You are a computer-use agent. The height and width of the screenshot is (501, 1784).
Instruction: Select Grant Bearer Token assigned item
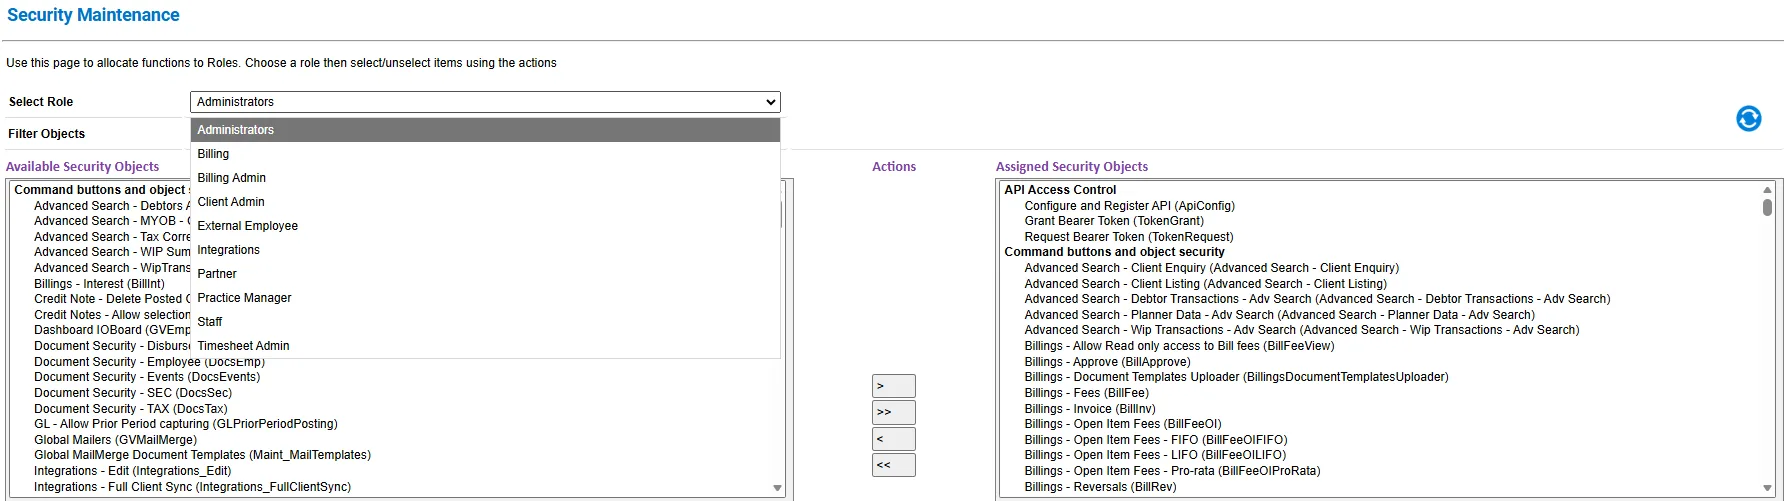1114,221
